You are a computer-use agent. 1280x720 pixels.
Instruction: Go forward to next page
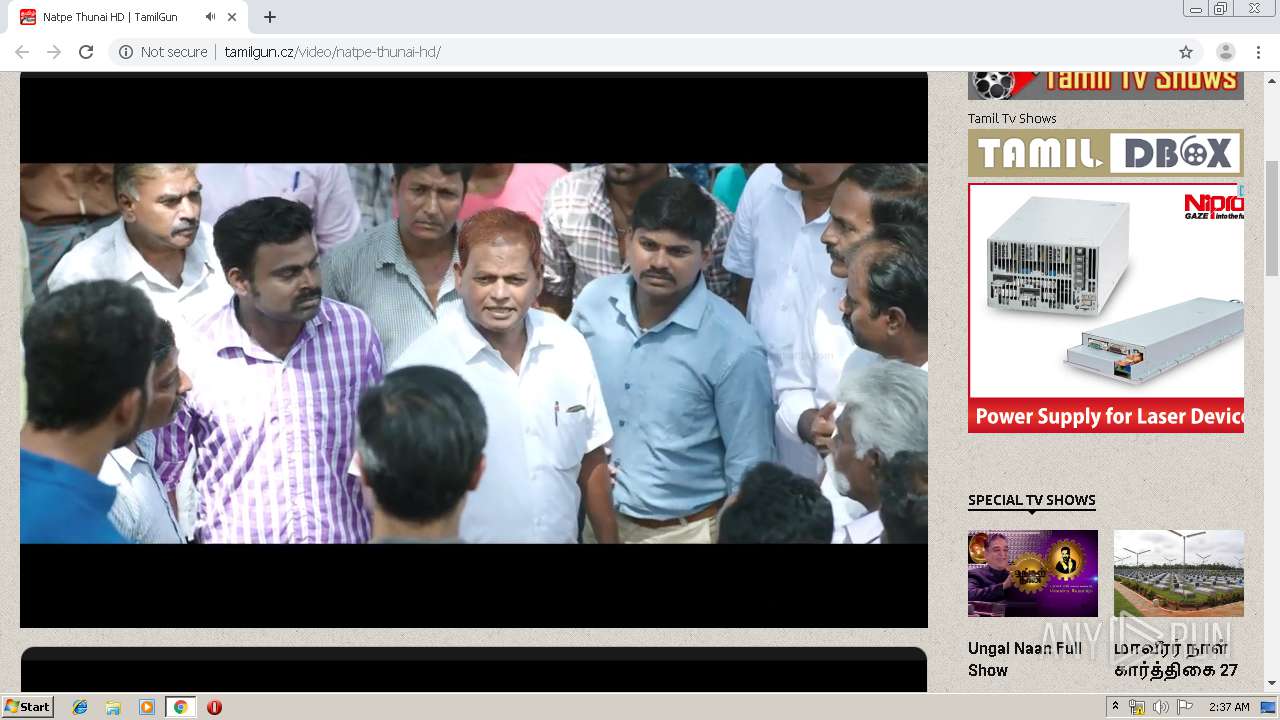coord(54,52)
